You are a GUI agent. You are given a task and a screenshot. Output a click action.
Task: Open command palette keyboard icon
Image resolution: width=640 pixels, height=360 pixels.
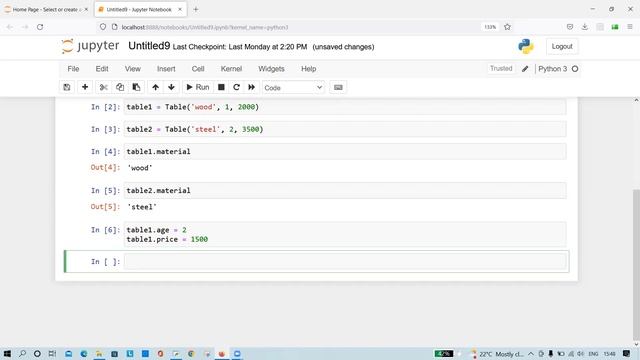[338, 87]
